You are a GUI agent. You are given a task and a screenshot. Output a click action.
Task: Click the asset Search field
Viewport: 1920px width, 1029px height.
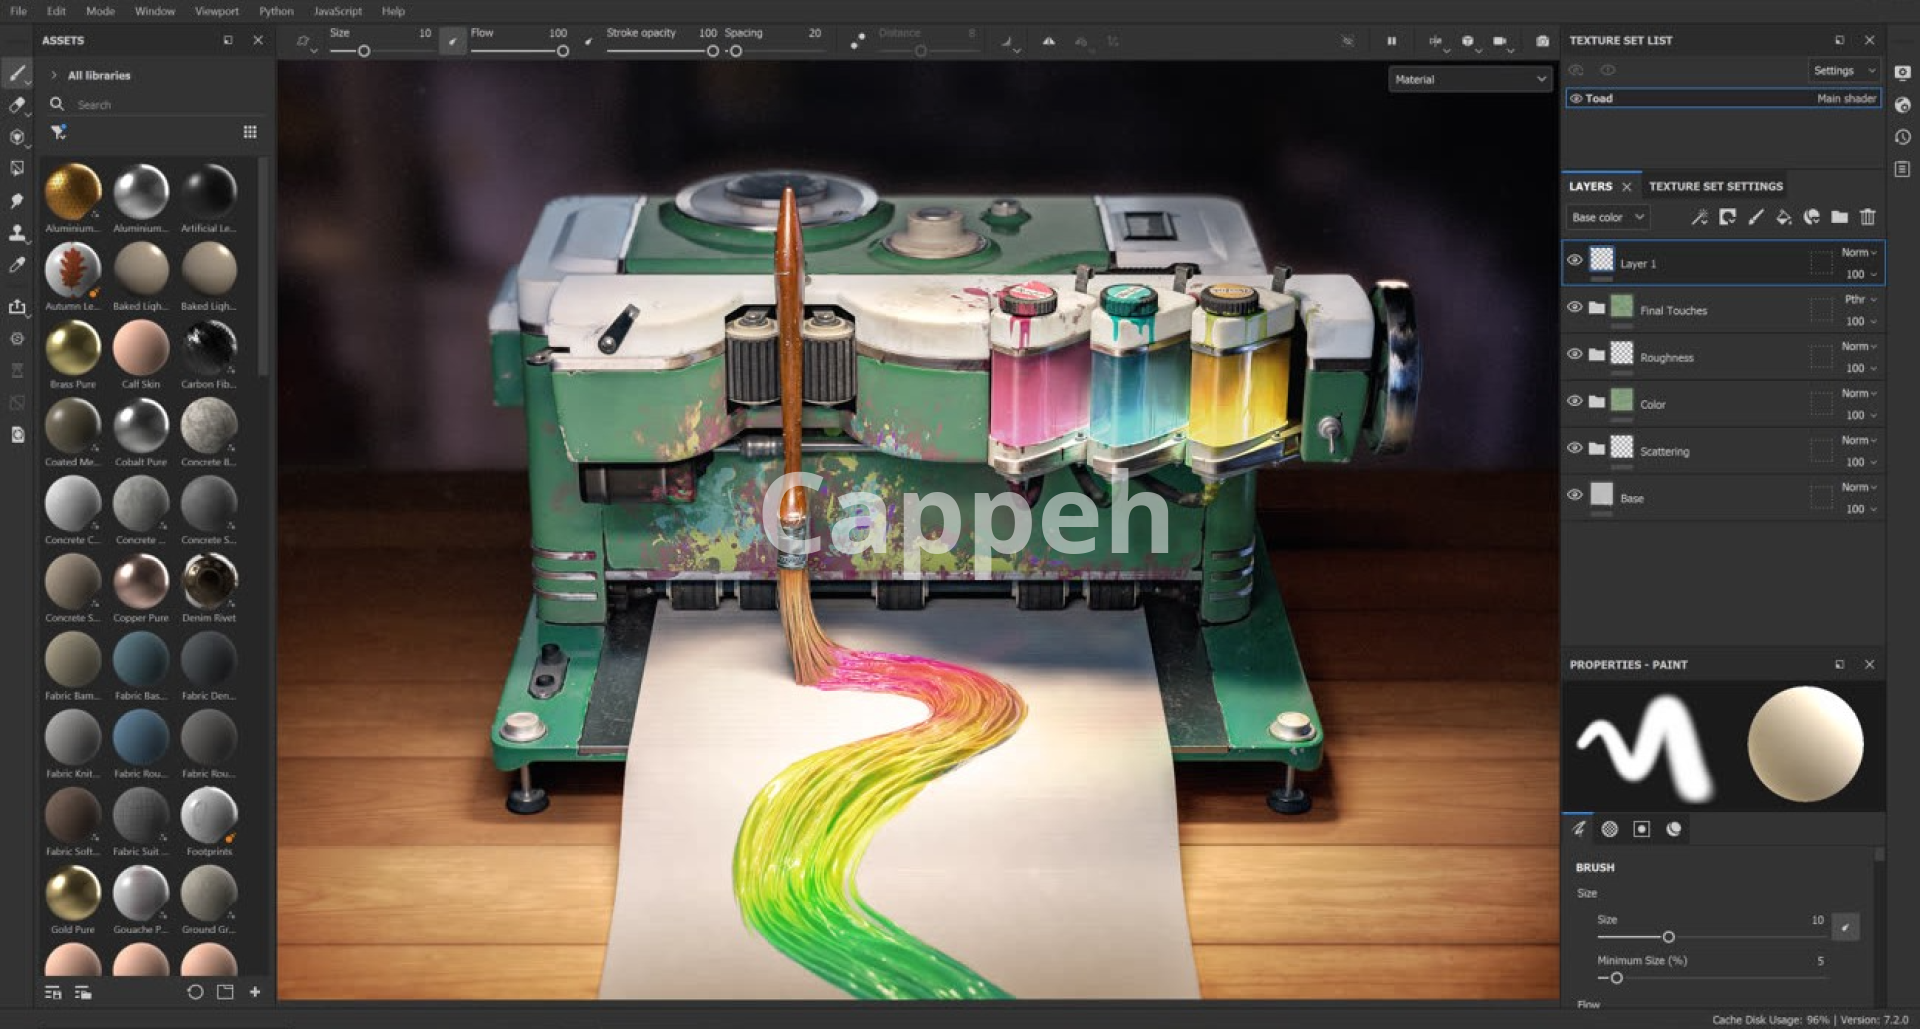click(150, 105)
